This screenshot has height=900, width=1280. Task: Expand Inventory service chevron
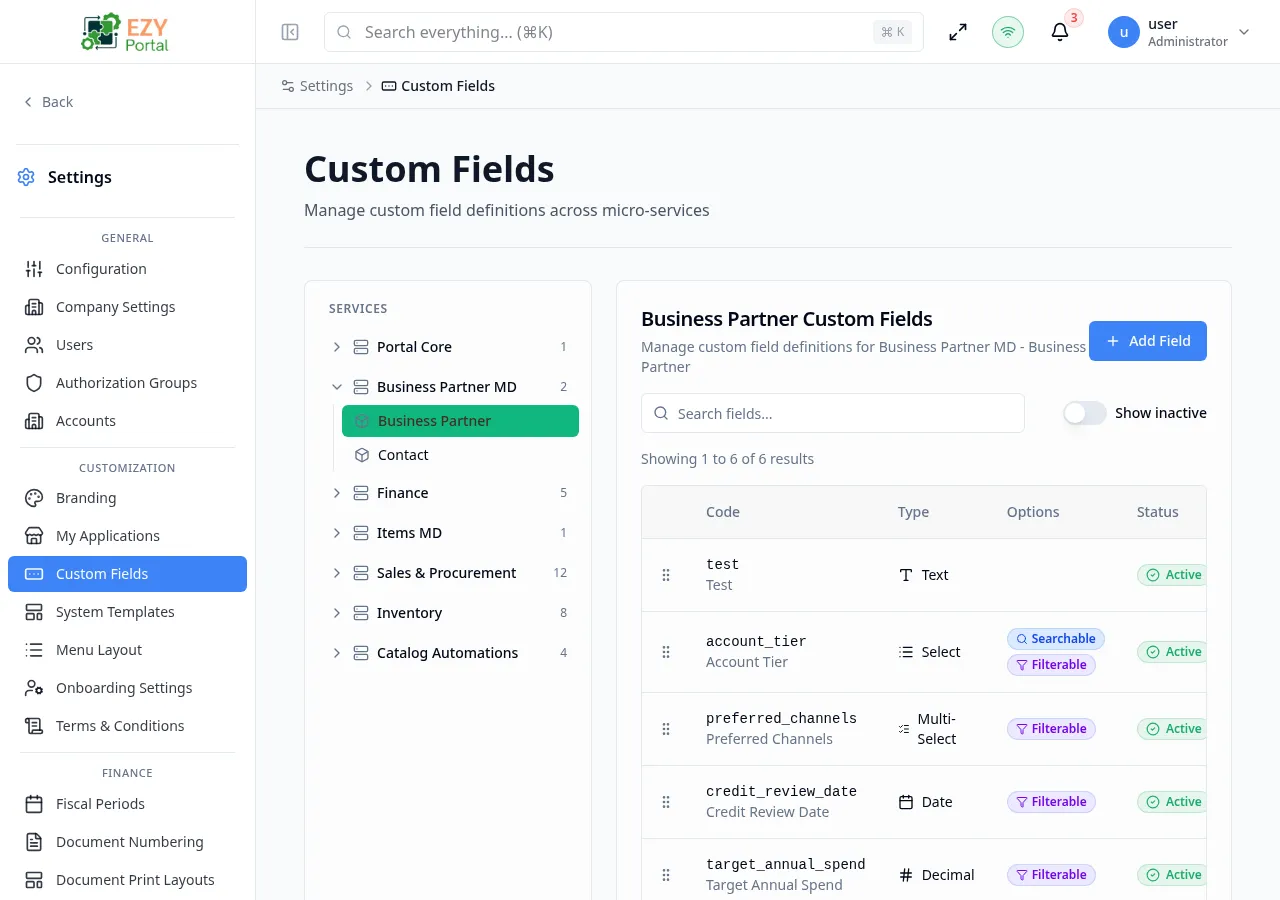point(337,613)
